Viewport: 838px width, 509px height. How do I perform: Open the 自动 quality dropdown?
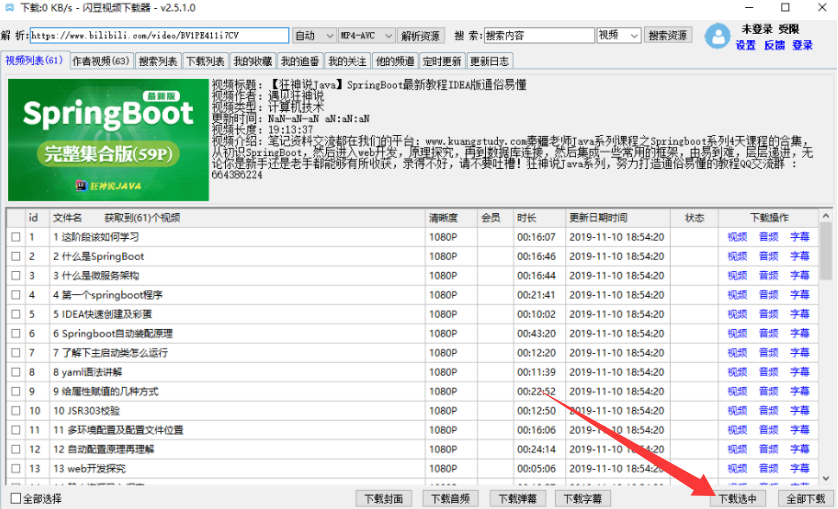(x=314, y=35)
